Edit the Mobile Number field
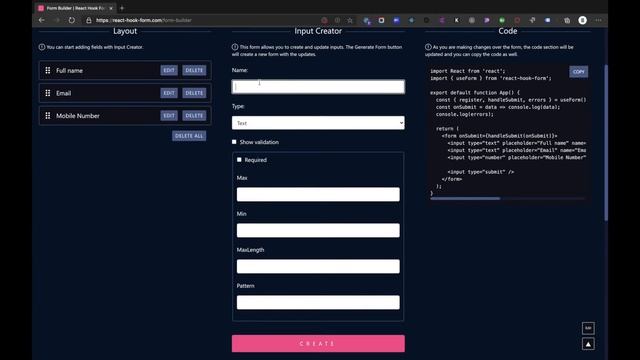 [x=169, y=116]
